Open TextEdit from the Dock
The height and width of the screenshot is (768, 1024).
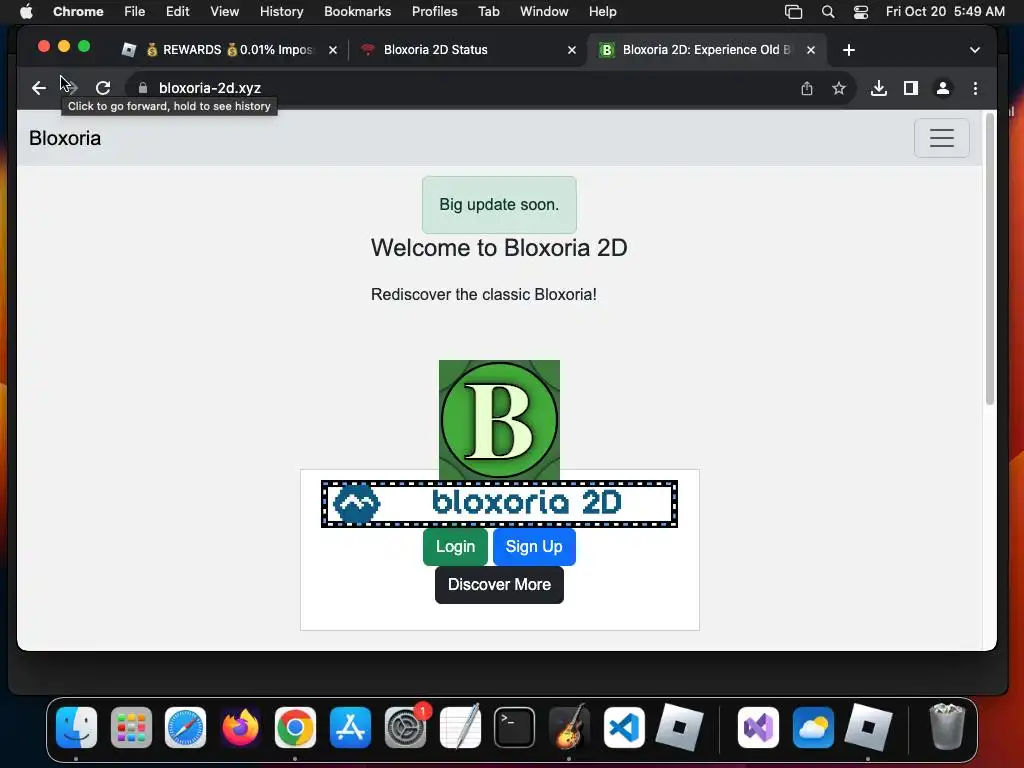point(460,728)
